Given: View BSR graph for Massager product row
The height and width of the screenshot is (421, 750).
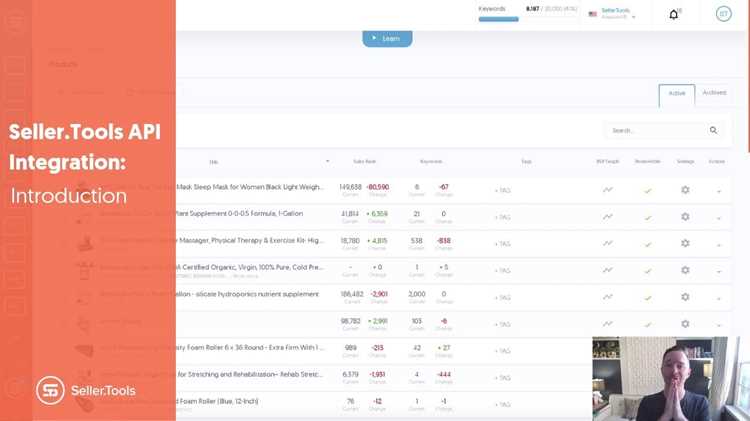Looking at the screenshot, I should point(607,244).
